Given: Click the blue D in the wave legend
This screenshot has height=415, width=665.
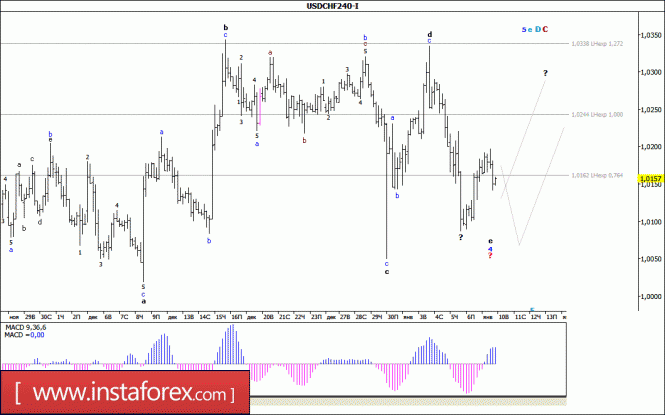Looking at the screenshot, I should coord(536,29).
